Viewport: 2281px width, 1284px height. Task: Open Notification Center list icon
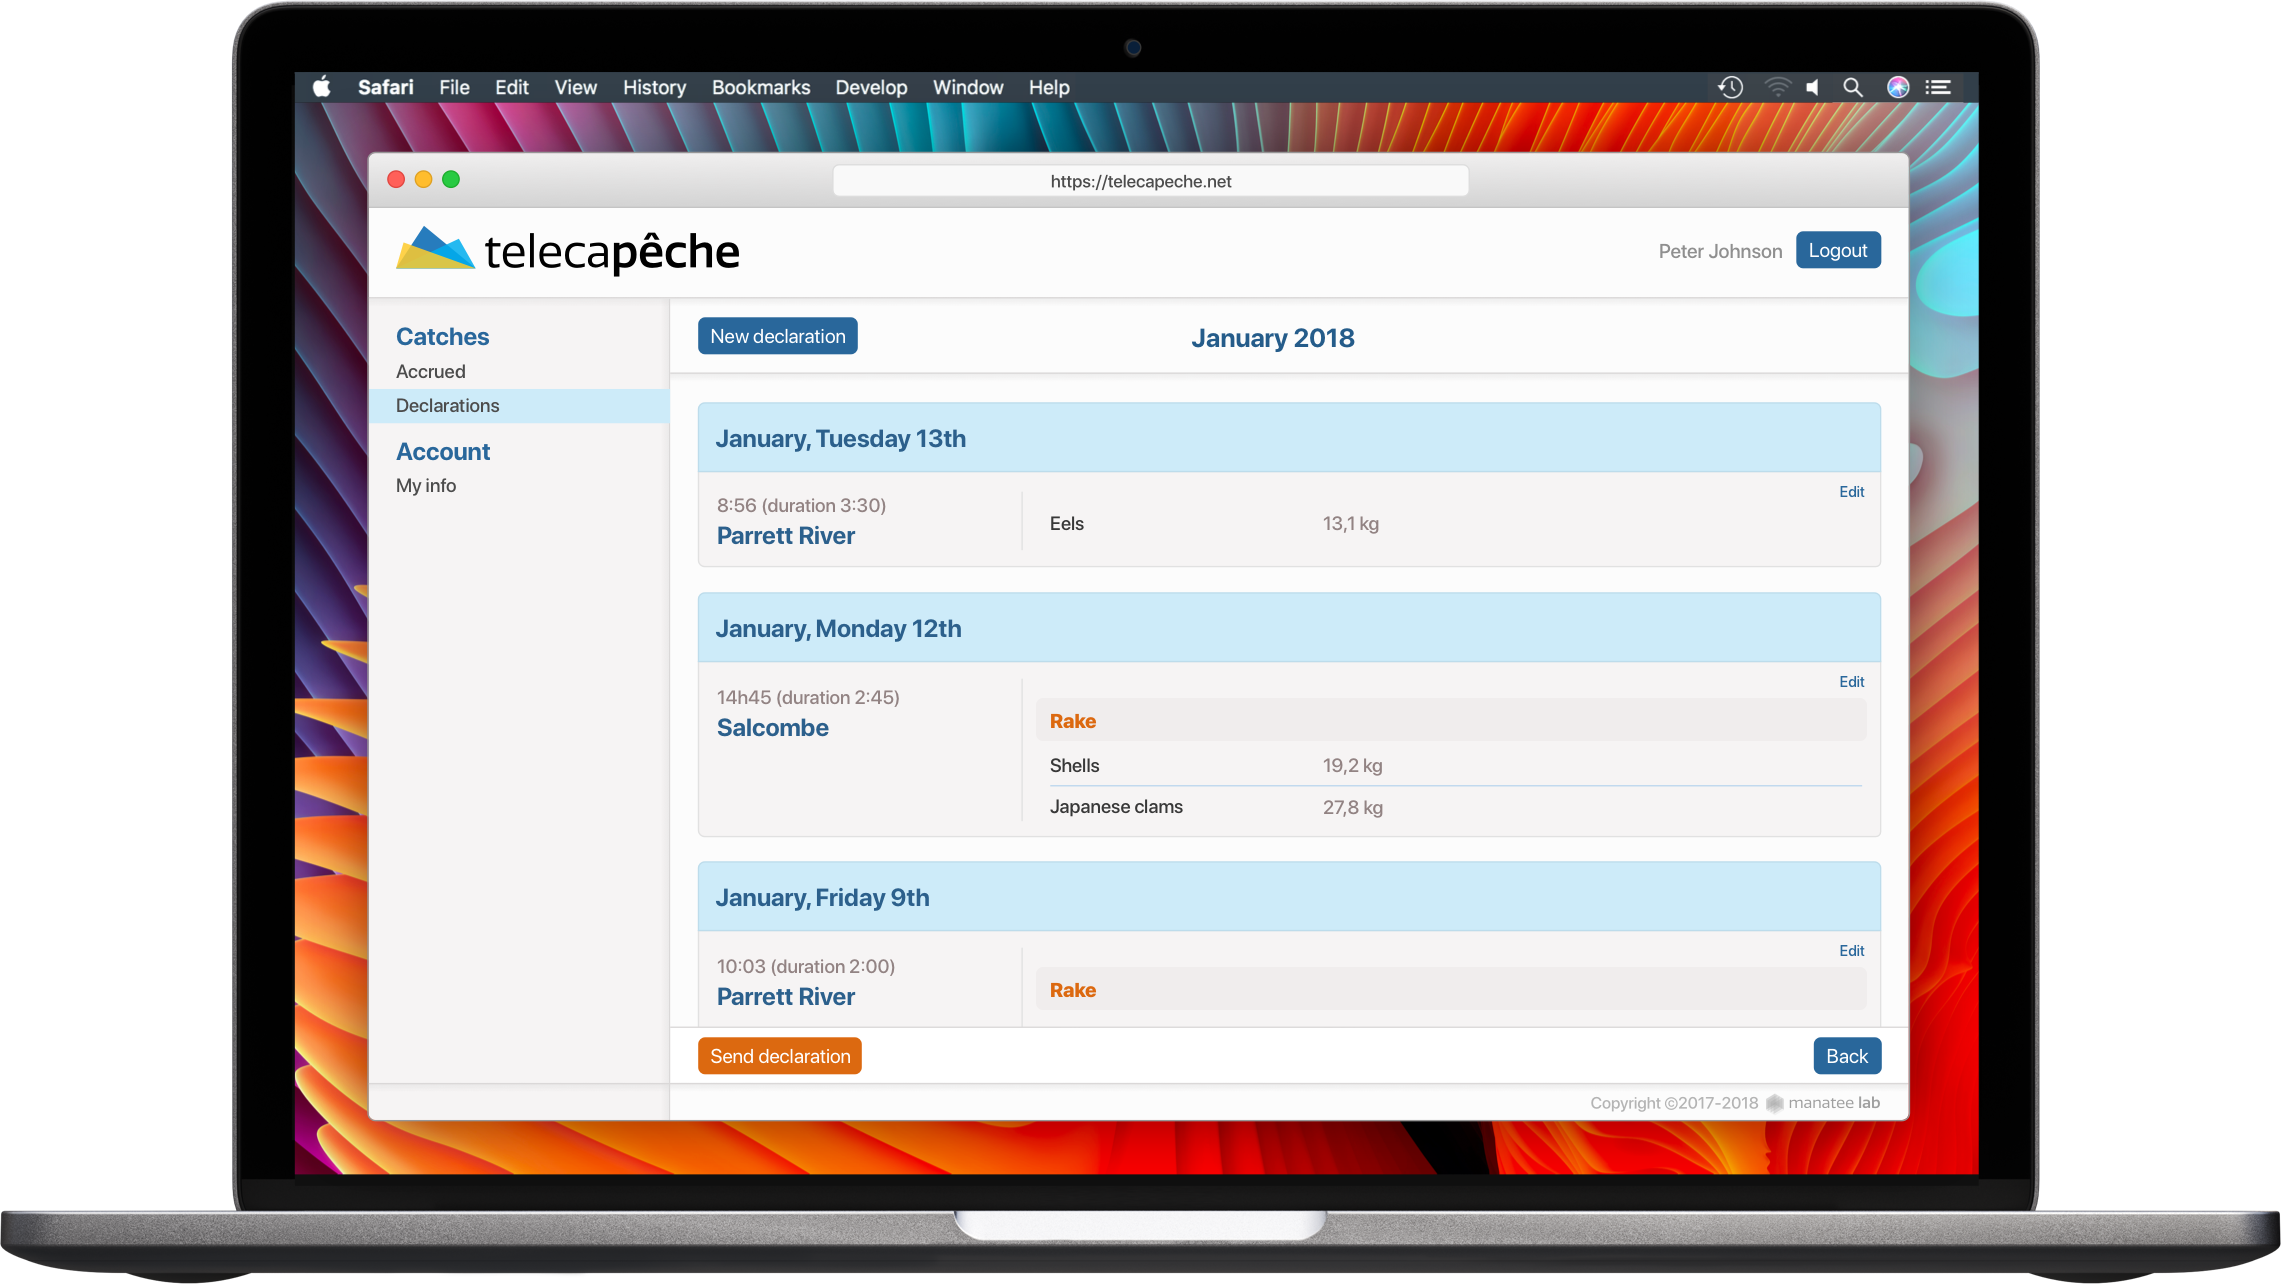point(1938,87)
